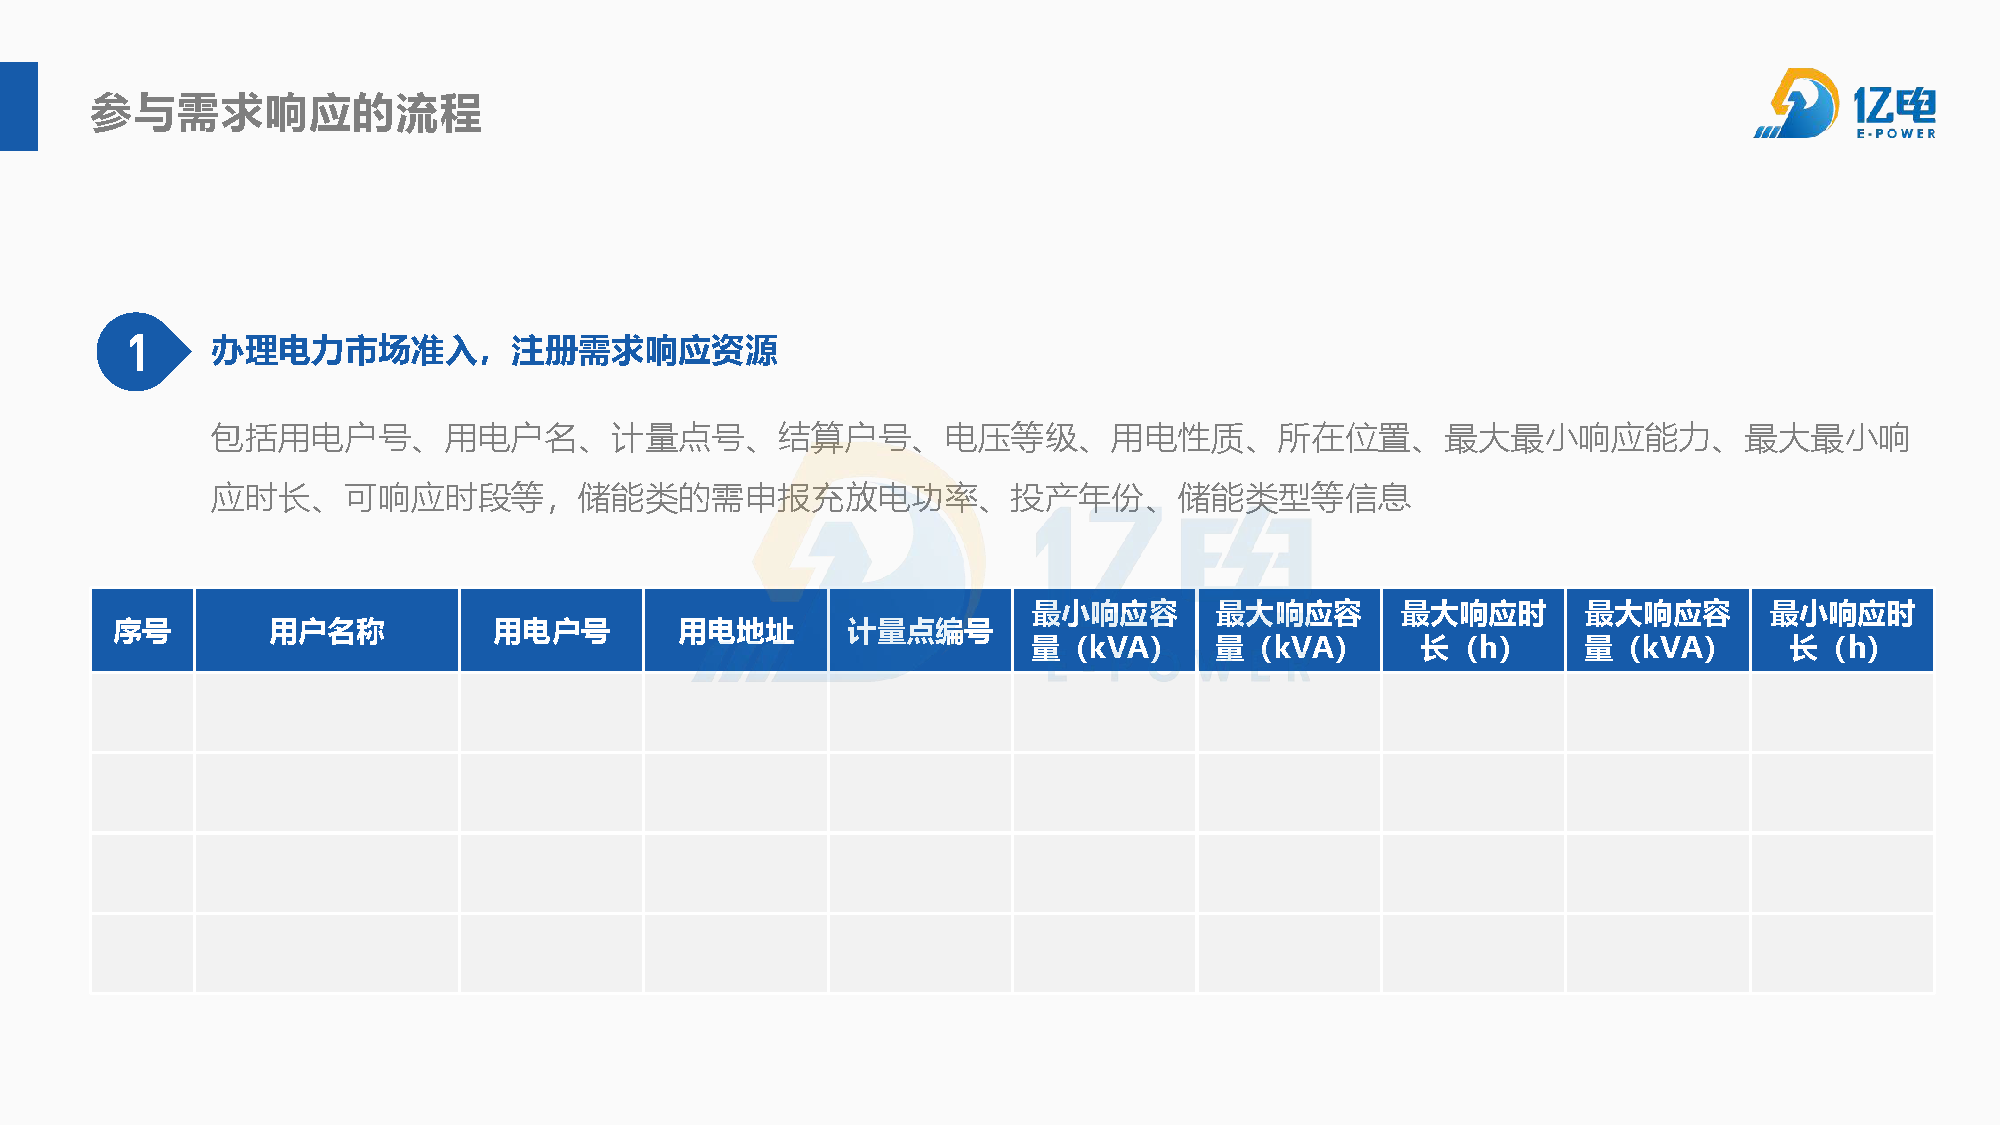The height and width of the screenshot is (1125, 2000).
Task: Select the 最小响应时长 (h) column header
Action: (1842, 631)
